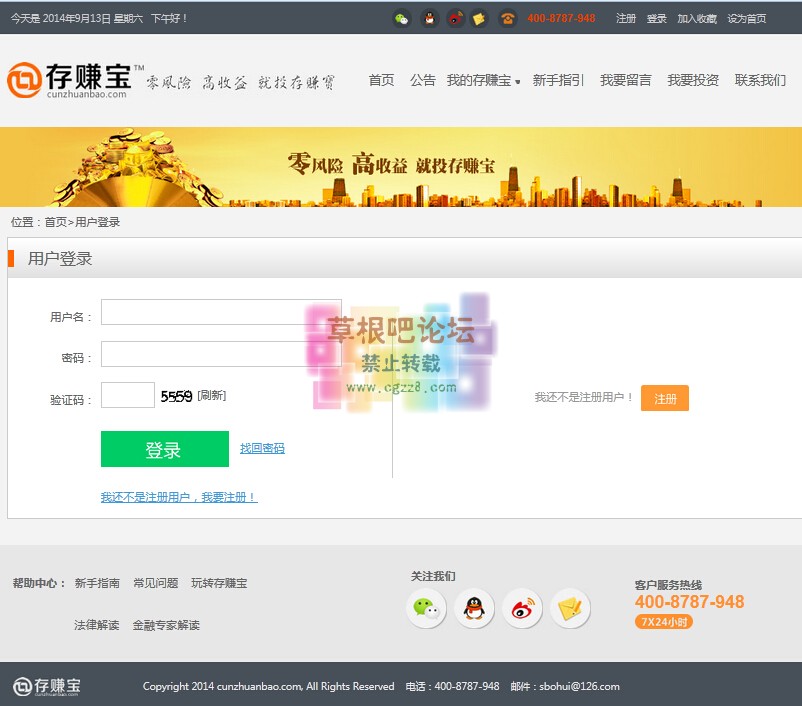Click the 存赚宝 logo in header
The width and height of the screenshot is (802, 706).
[70, 80]
